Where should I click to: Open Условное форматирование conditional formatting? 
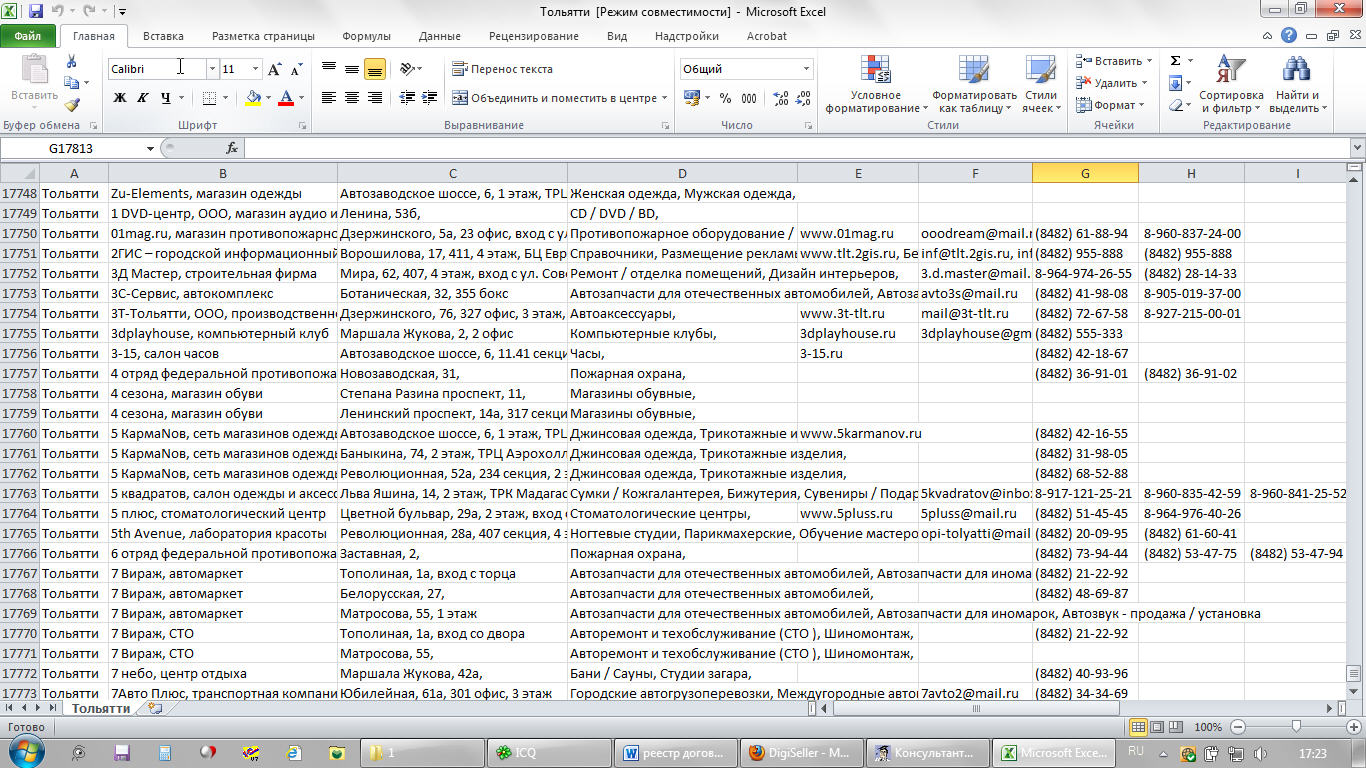(876, 84)
